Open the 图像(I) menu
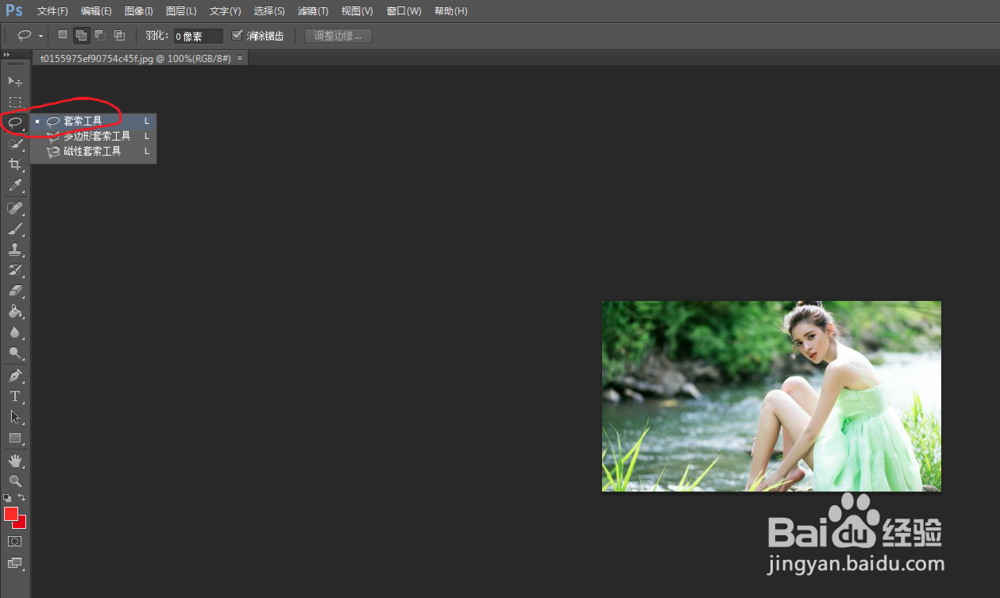Screen dimensions: 1000x598 pos(138,11)
